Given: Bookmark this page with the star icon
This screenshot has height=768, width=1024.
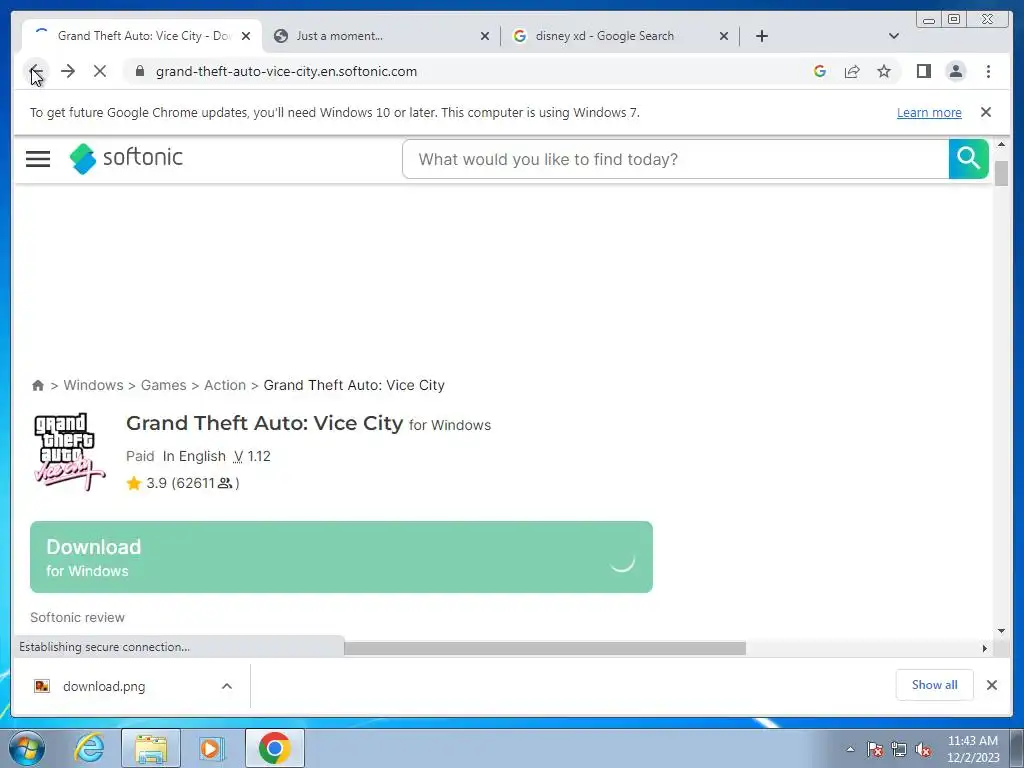Looking at the screenshot, I should (x=884, y=71).
